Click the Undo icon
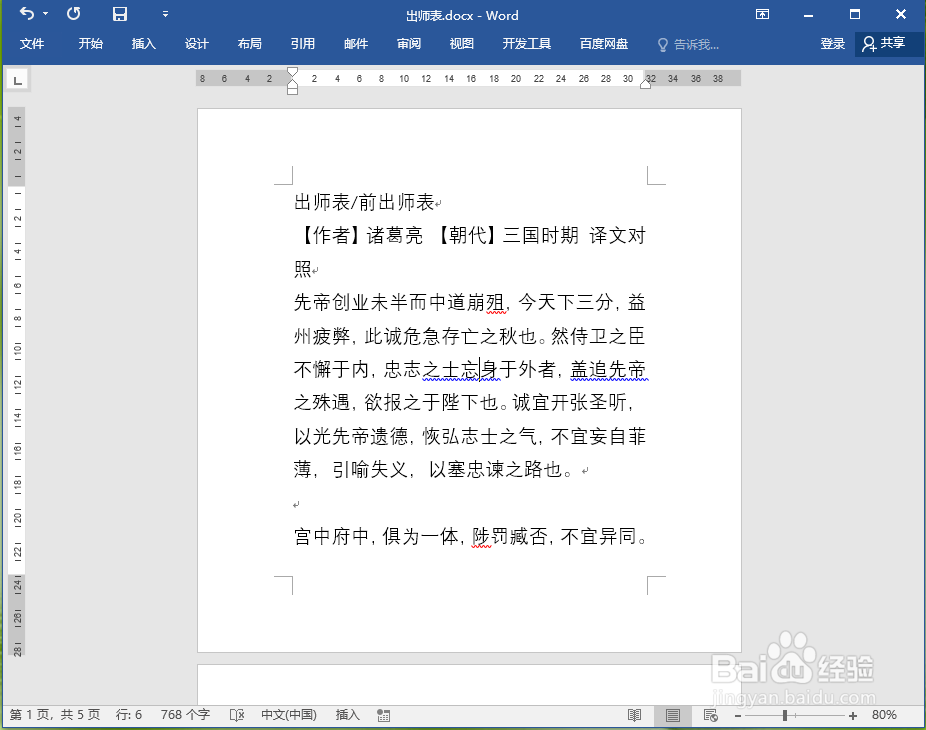This screenshot has width=926, height=730. point(25,15)
